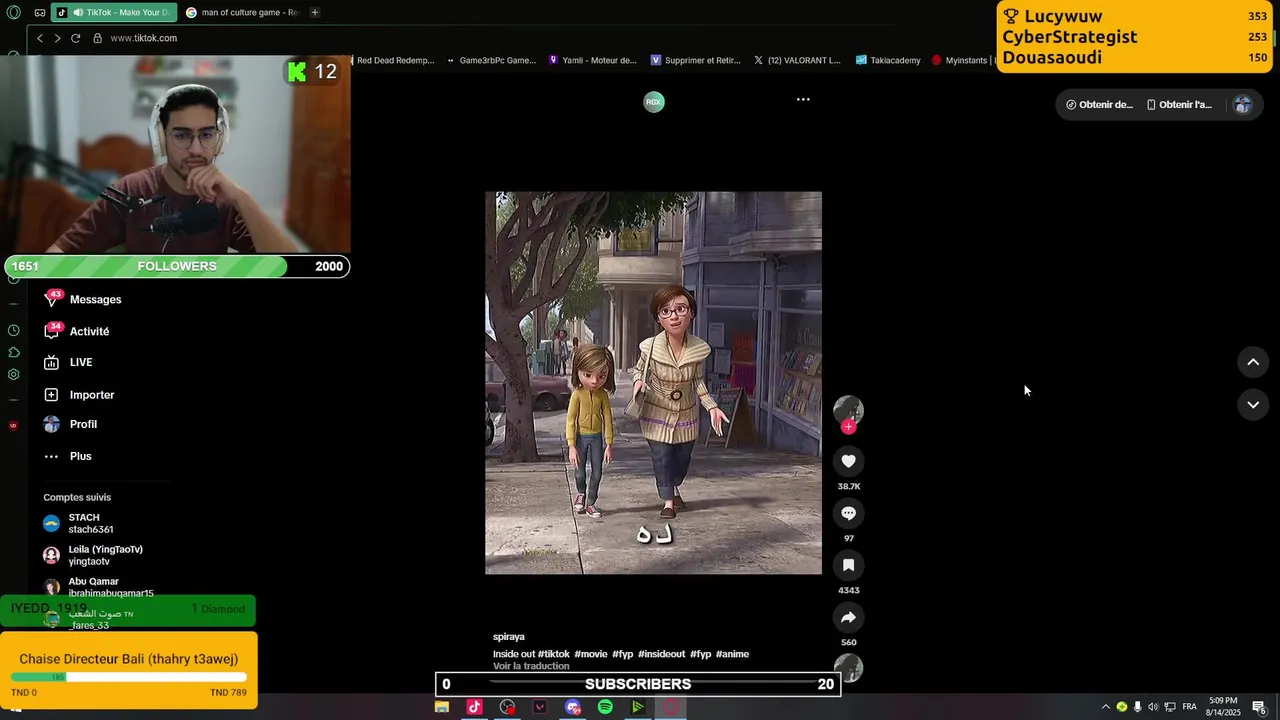Screen dimensions: 1280x720
Task: Open Supprimer et Retir... bookmark
Action: 695,60
